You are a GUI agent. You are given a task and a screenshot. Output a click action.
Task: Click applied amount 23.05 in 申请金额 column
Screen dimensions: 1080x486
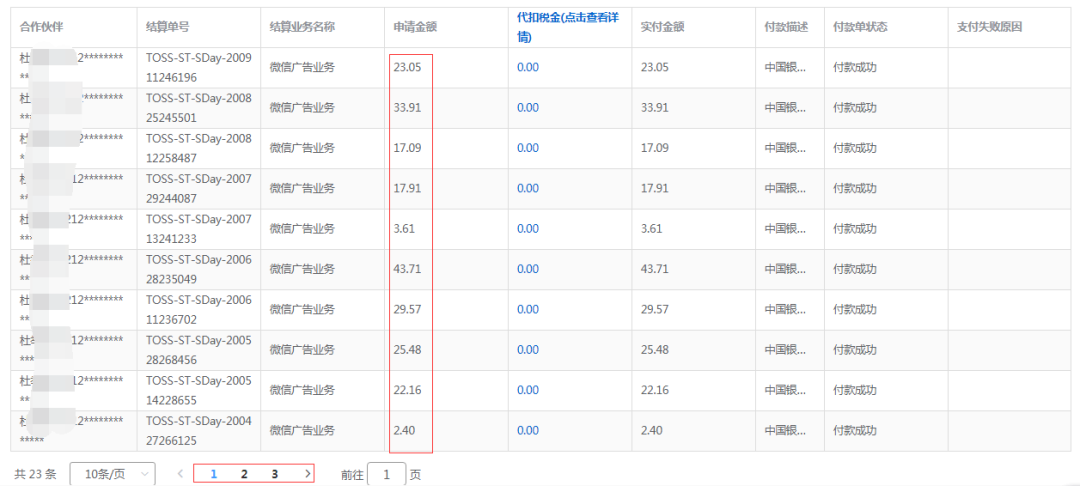(407, 67)
